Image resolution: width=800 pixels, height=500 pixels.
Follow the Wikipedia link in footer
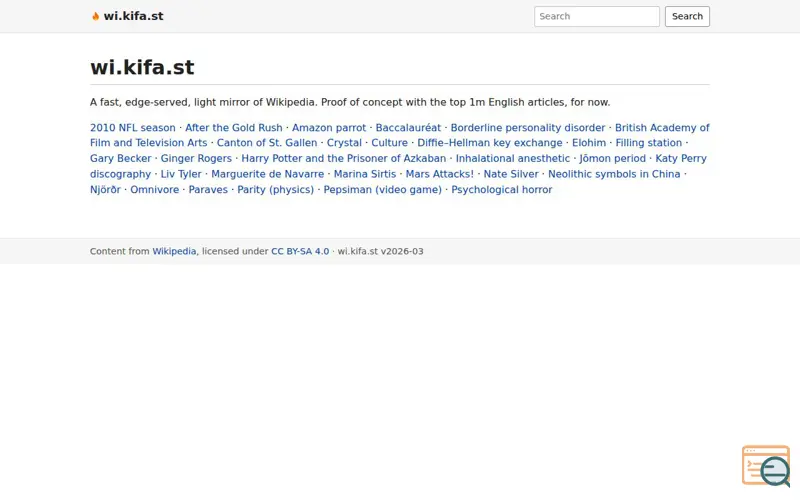[174, 252]
